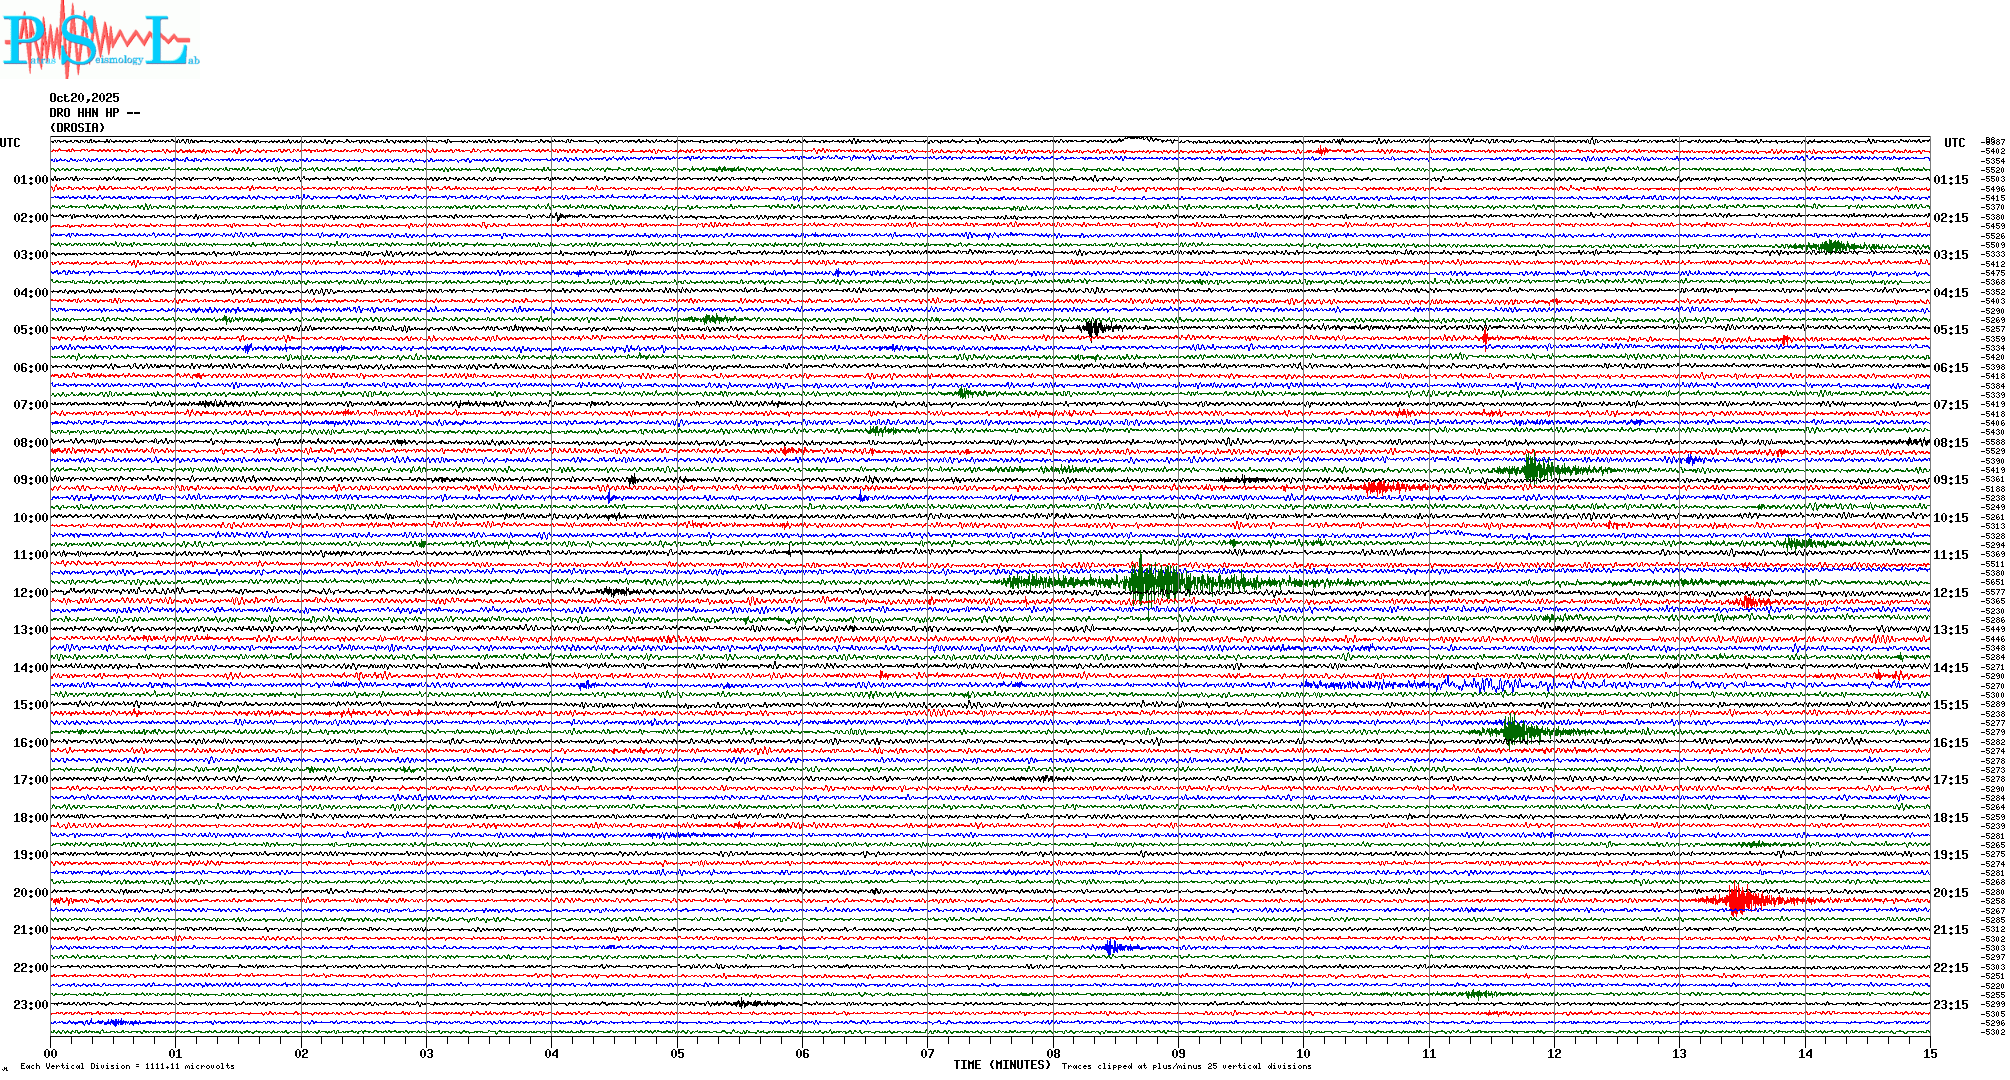Screen dimensions: 2010x1080
Task: Click the 05:15 label on right axis
Action: 1950,330
